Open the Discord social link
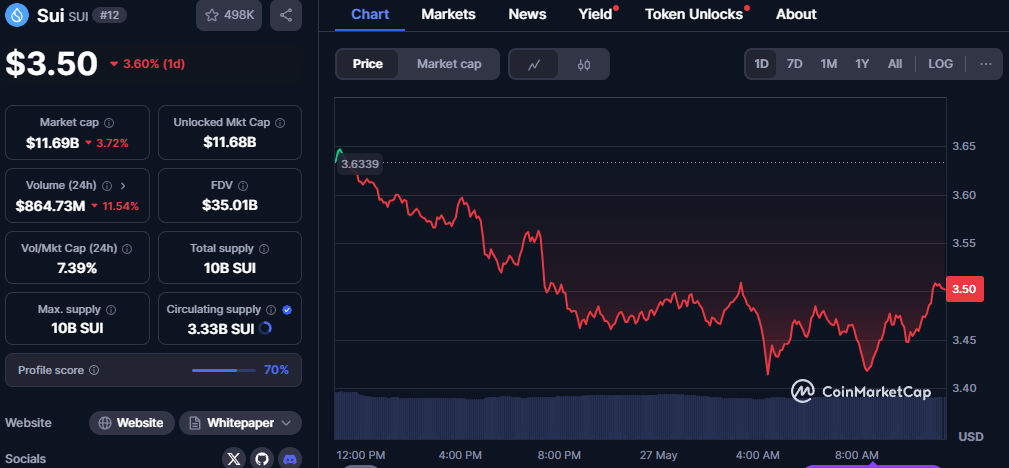The image size is (1009, 468). coord(290,458)
